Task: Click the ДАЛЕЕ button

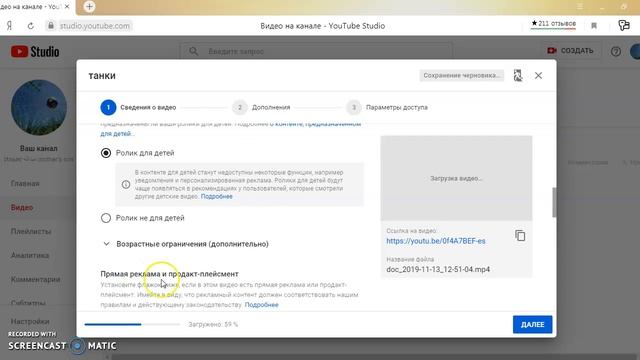Action: (x=532, y=324)
